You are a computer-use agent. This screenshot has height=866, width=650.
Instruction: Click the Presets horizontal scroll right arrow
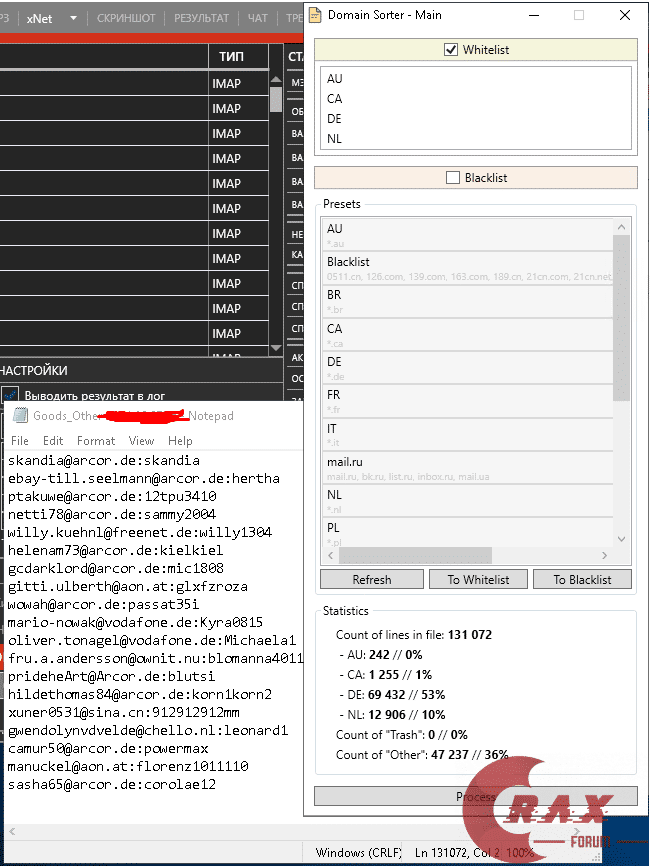[604, 555]
